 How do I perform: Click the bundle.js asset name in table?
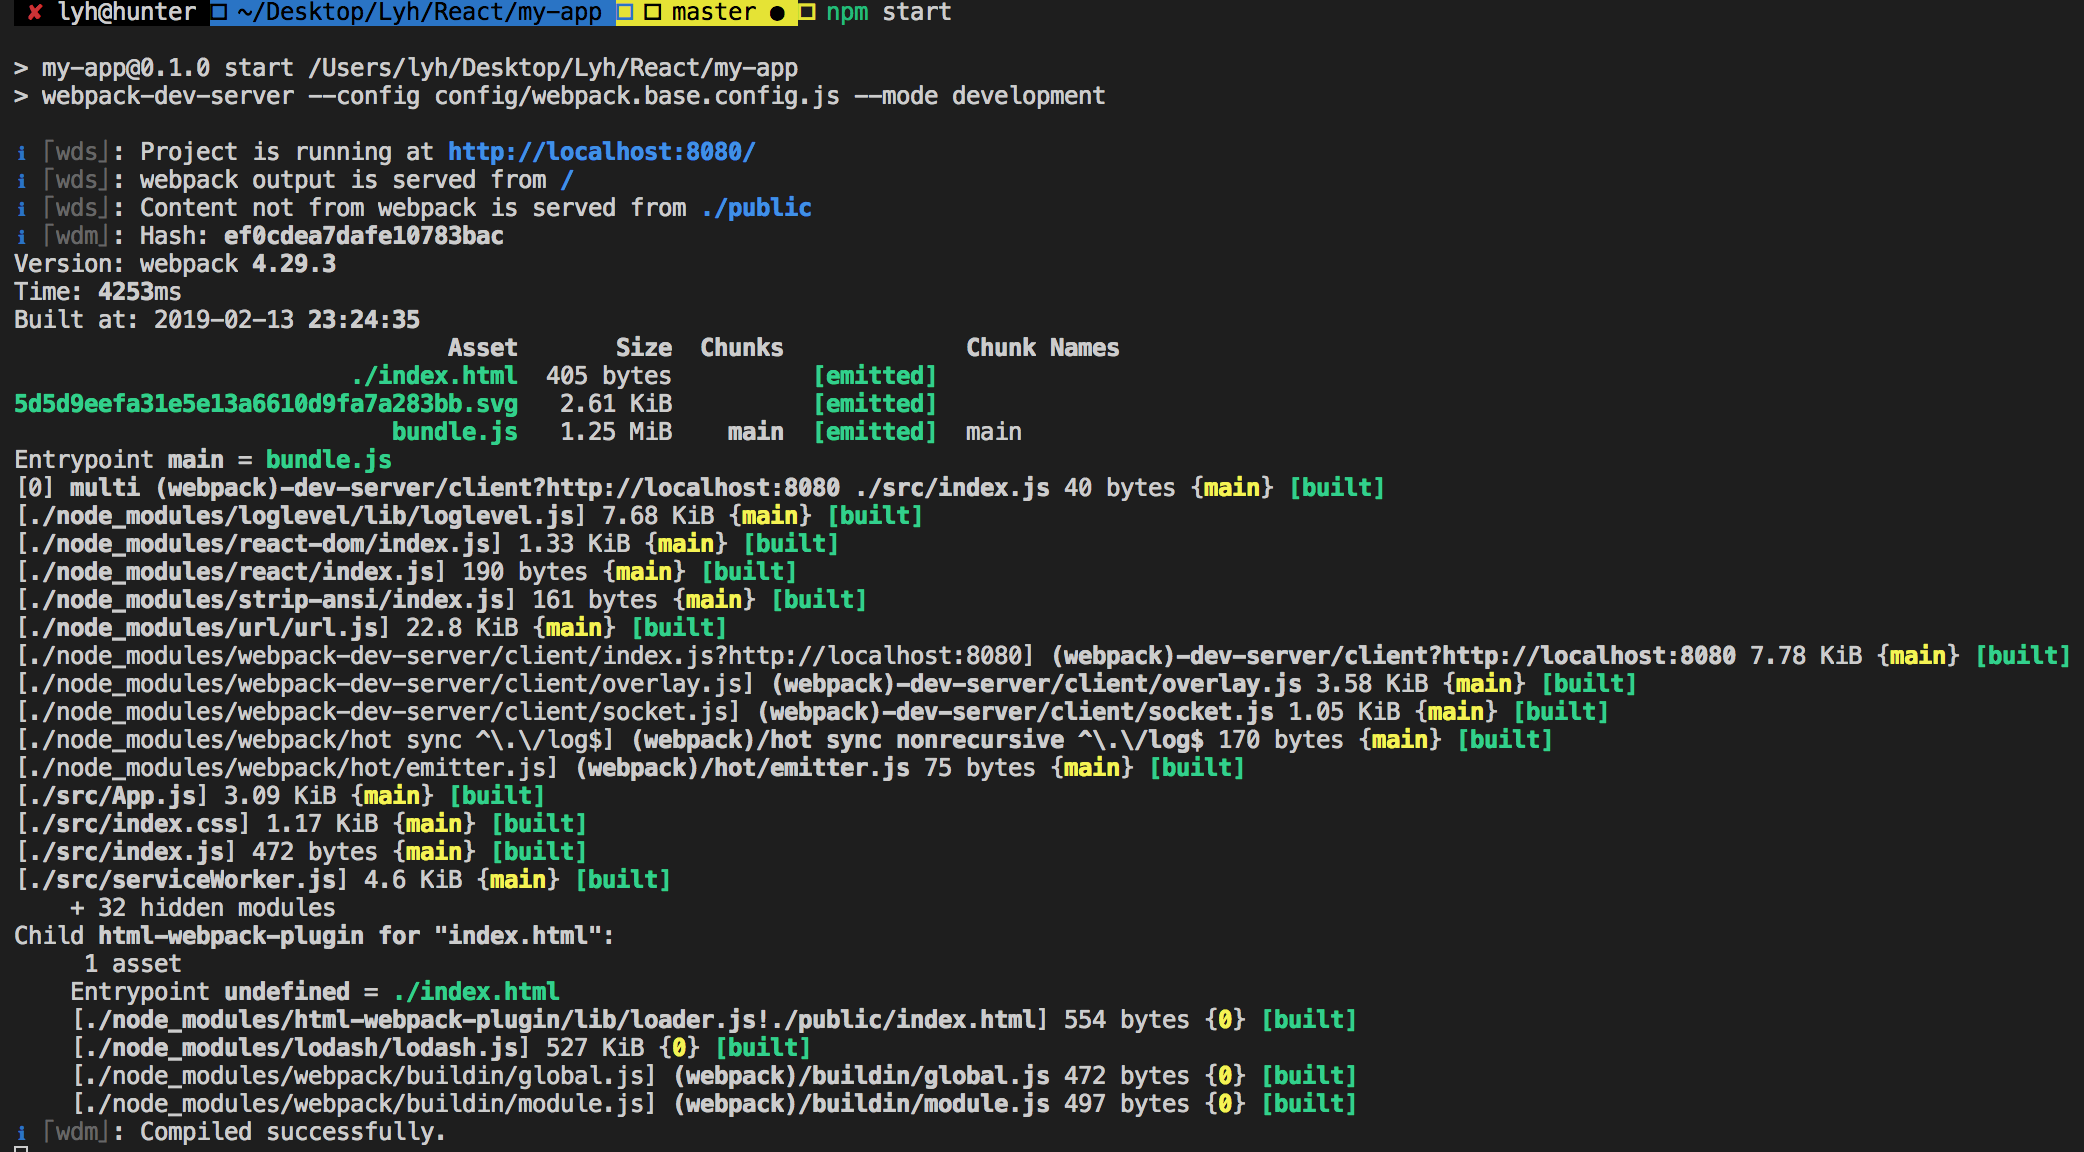pos(454,432)
